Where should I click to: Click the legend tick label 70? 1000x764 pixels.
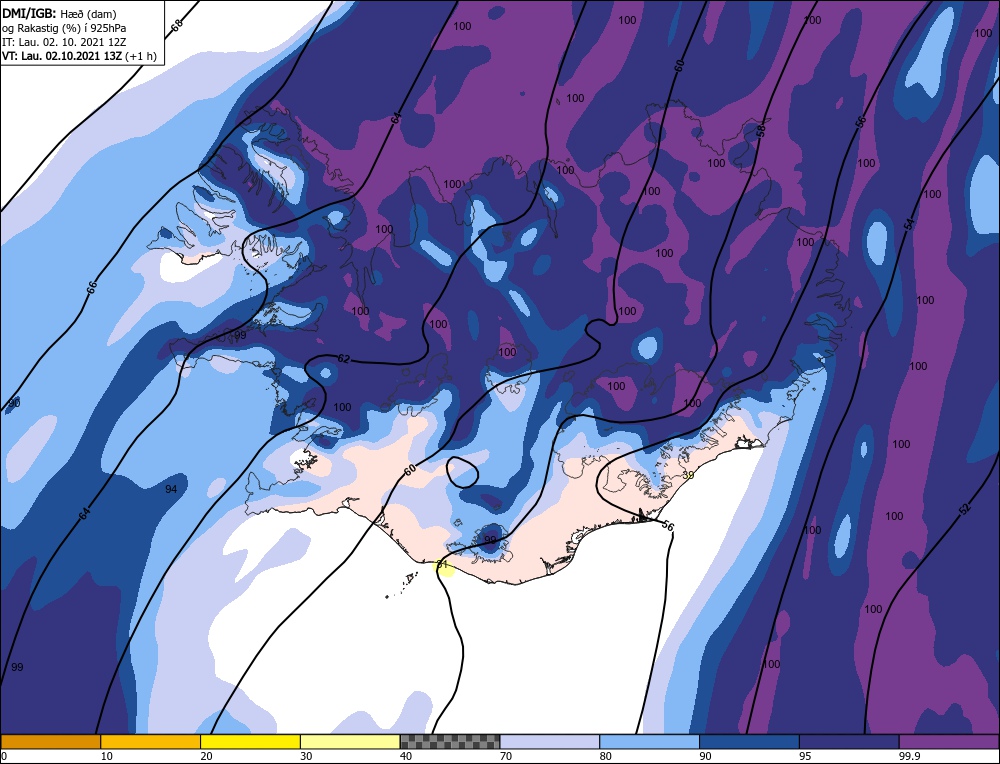point(506,756)
